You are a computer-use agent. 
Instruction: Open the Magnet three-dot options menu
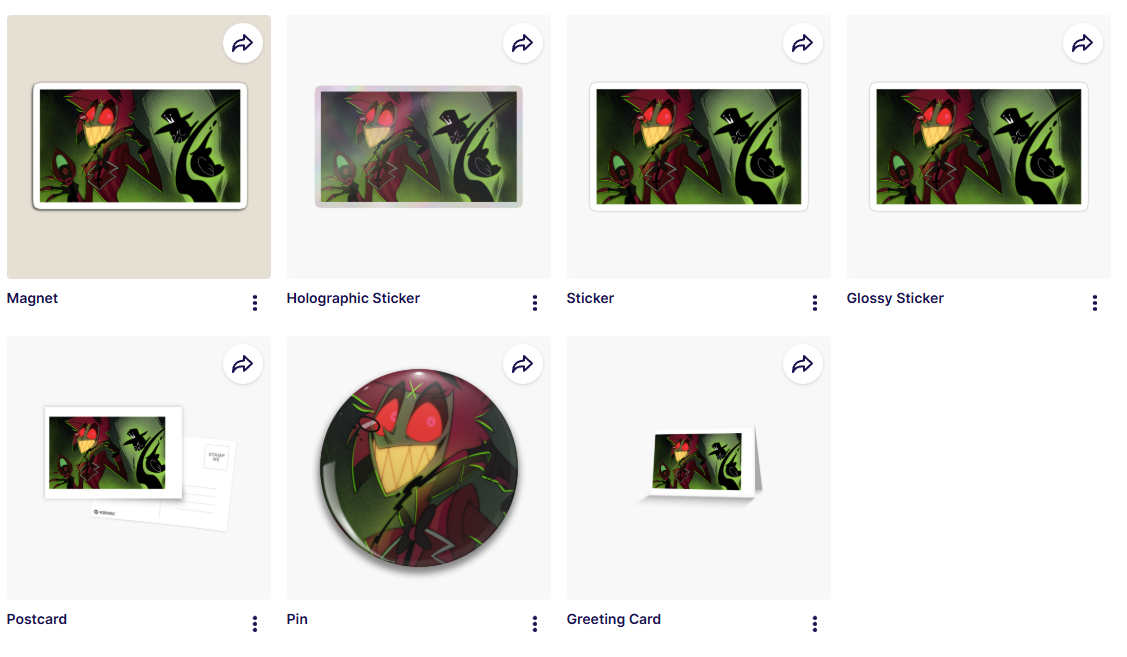[255, 303]
